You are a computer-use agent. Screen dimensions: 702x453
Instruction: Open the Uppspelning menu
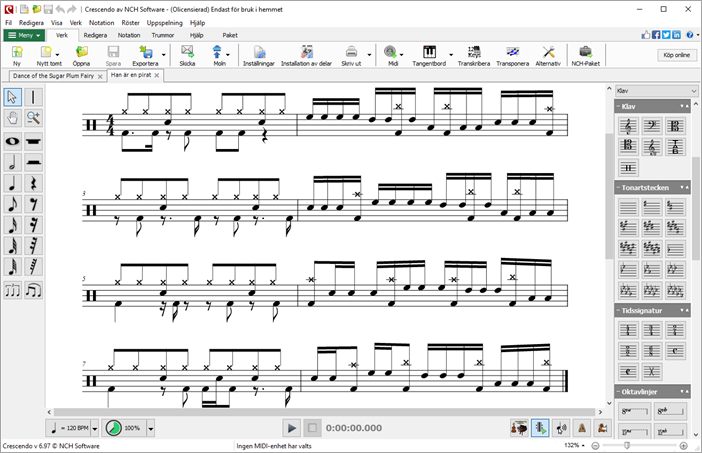pos(165,22)
